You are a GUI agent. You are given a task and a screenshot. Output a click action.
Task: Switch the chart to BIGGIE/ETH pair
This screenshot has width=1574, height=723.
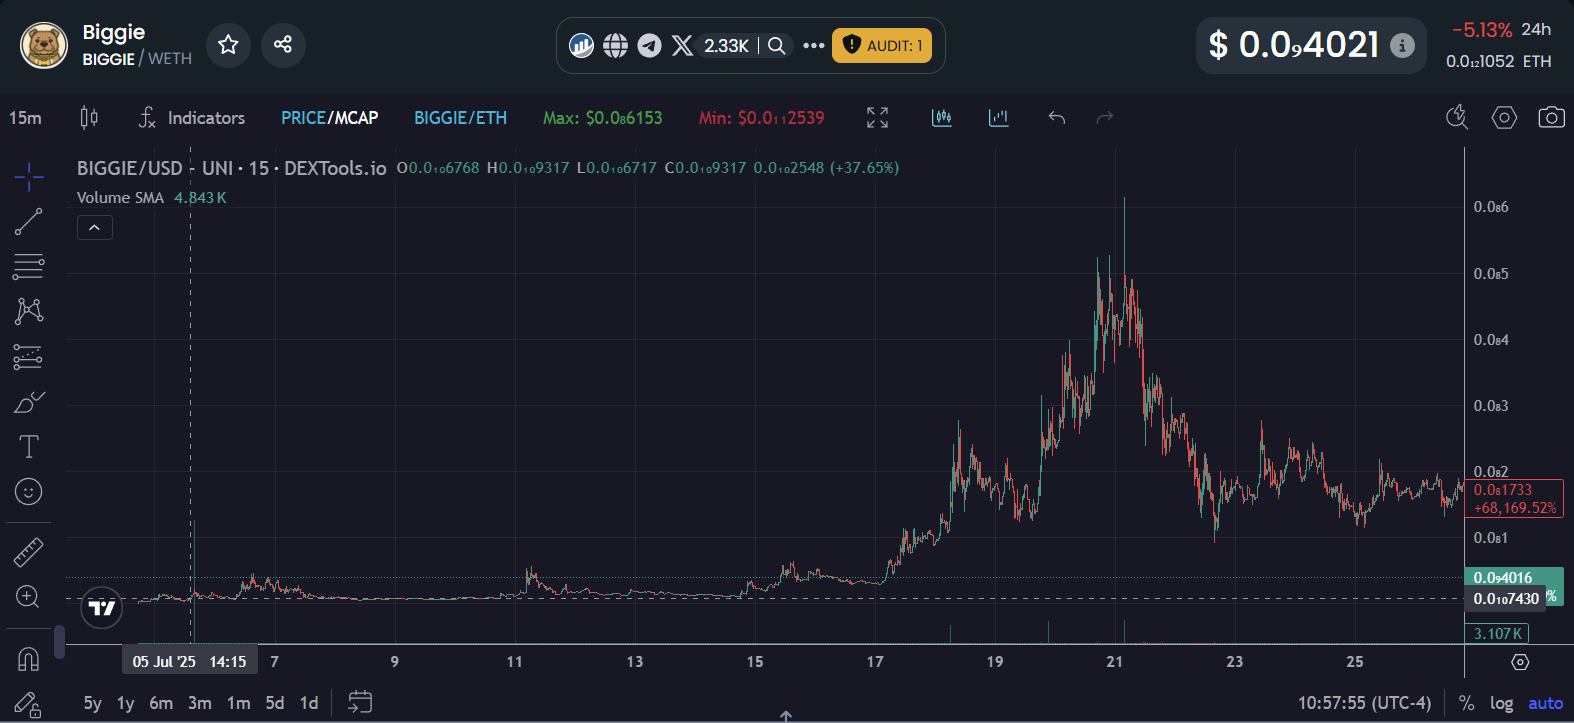point(460,118)
